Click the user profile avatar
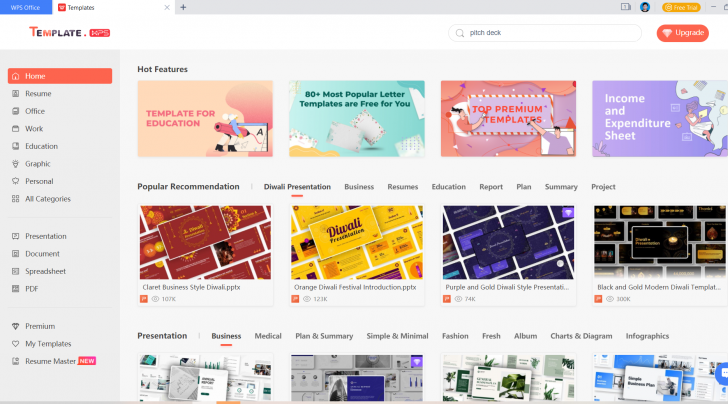The image size is (728, 404). [x=645, y=7]
